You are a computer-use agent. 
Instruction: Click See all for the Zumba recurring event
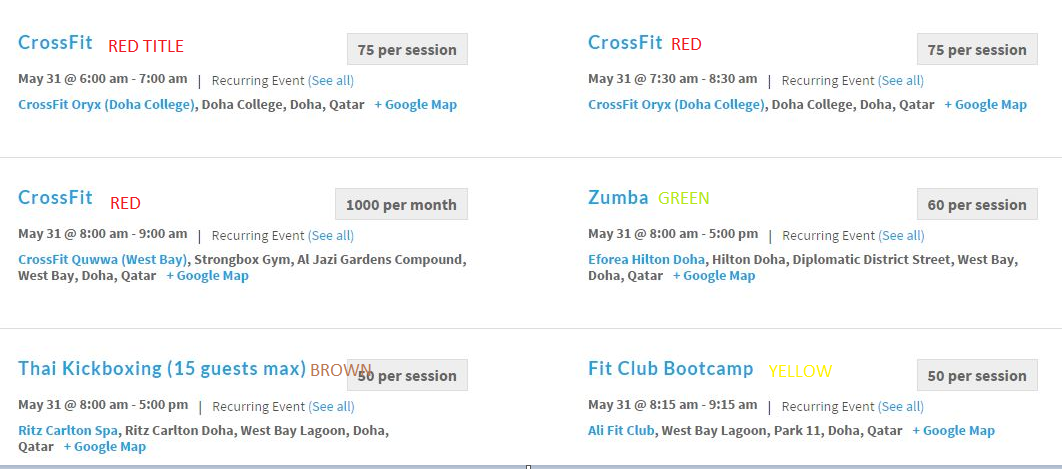[x=901, y=236]
